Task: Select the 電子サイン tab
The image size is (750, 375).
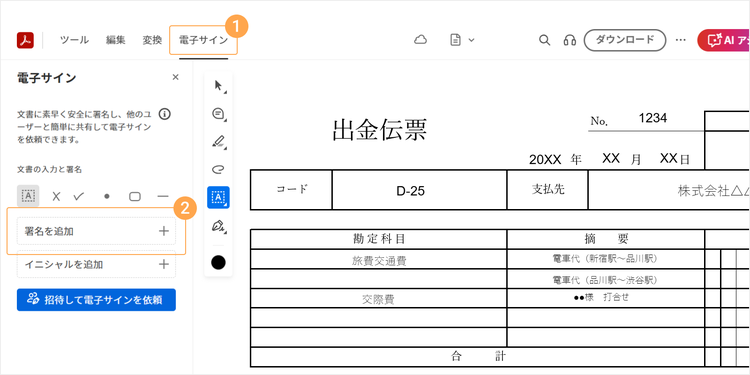Action: (x=203, y=40)
